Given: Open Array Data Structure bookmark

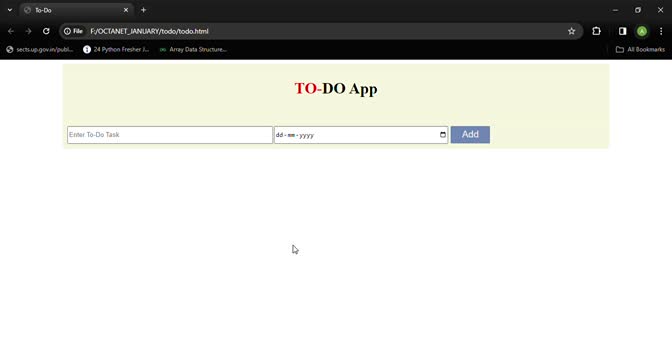Looking at the screenshot, I should pos(193,50).
